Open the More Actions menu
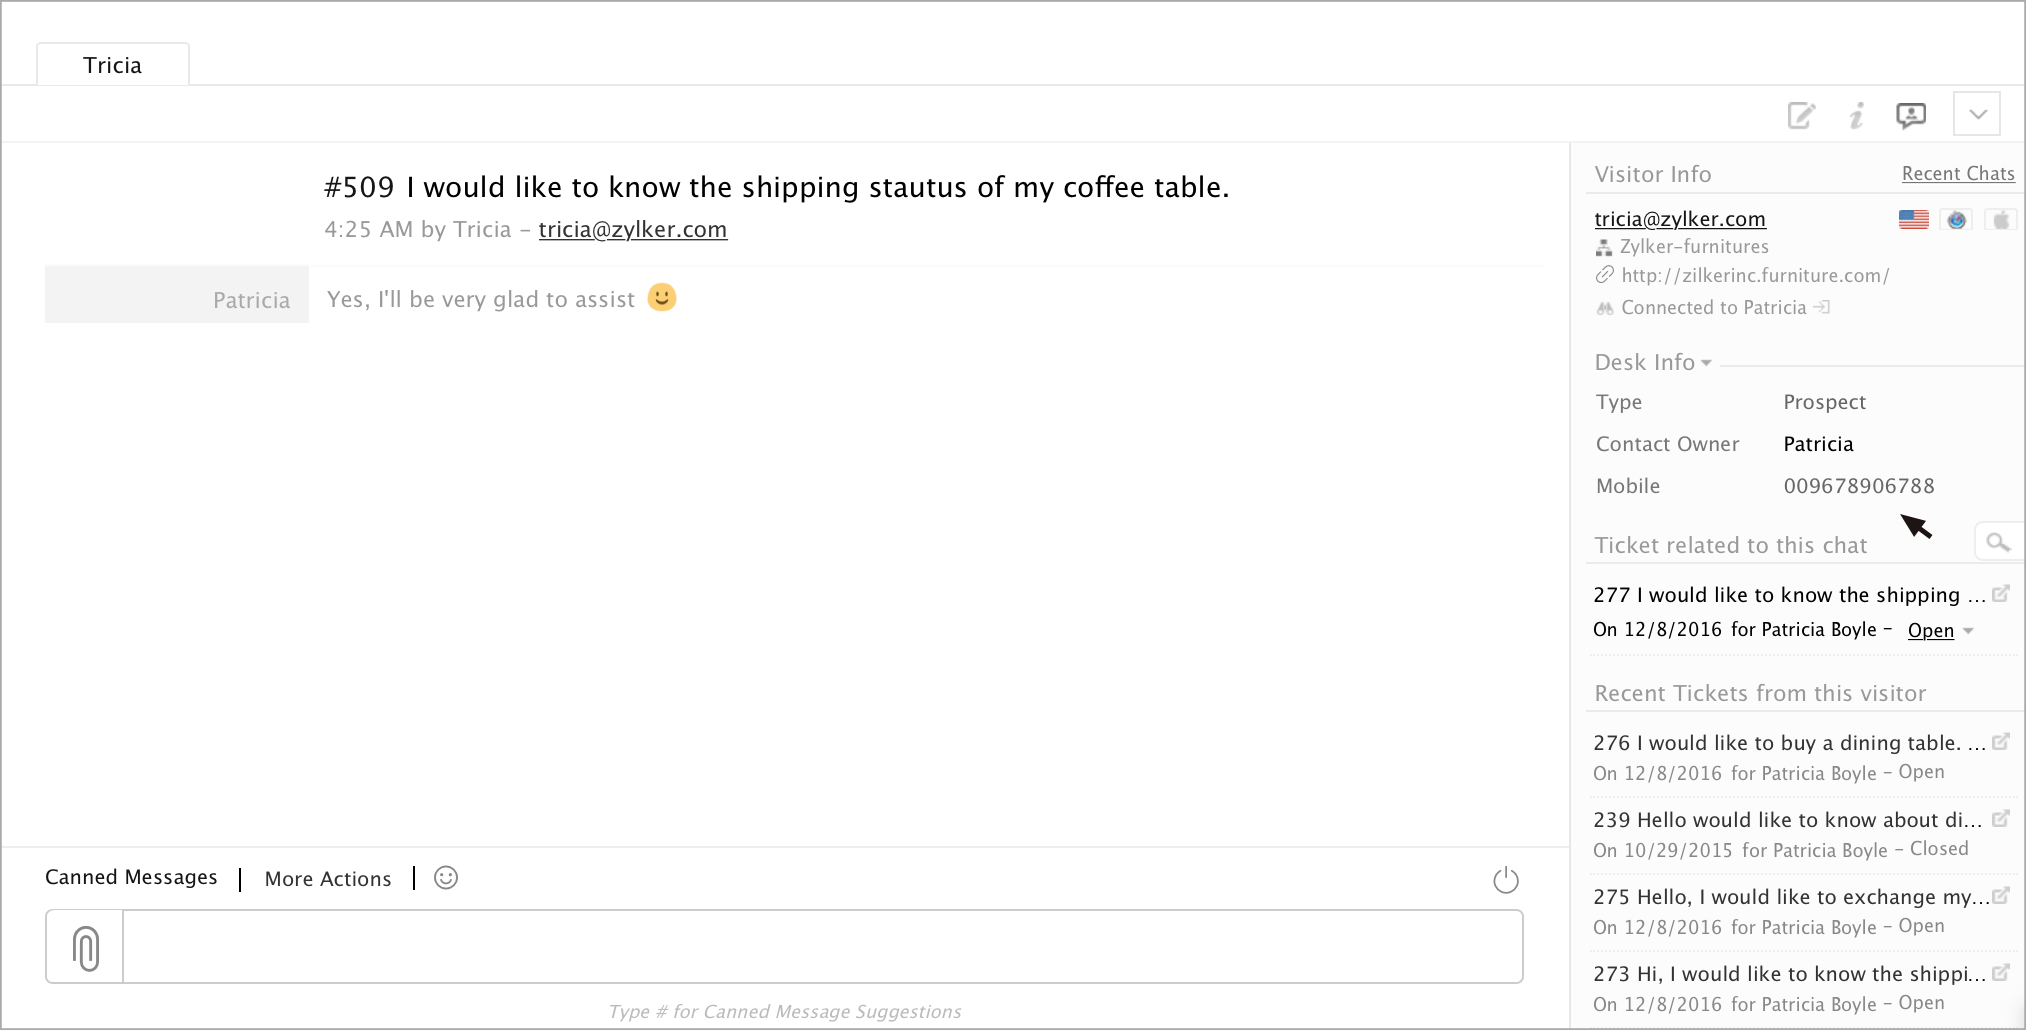Viewport: 2026px width, 1030px height. click(328, 879)
